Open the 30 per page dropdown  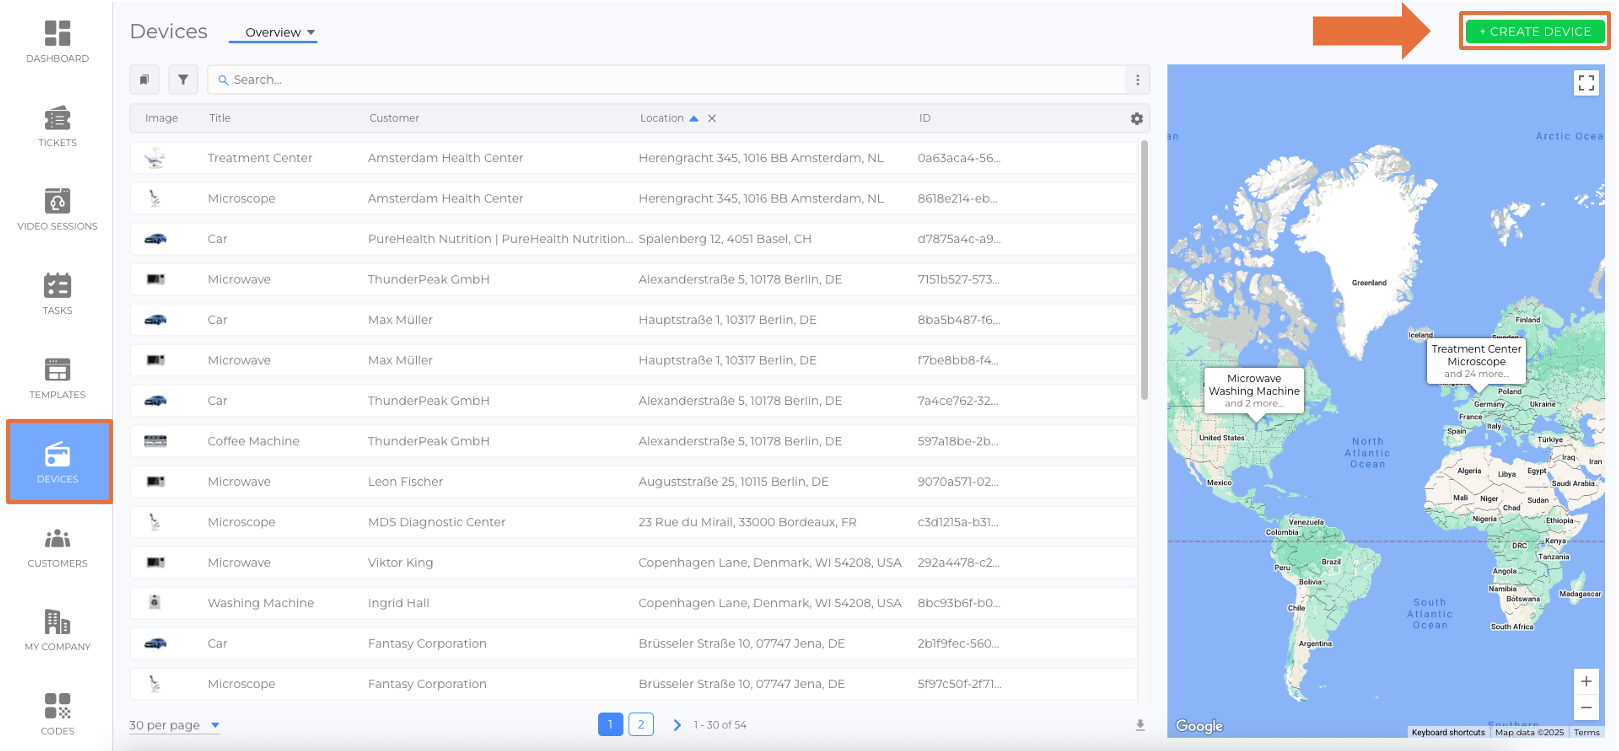click(174, 725)
